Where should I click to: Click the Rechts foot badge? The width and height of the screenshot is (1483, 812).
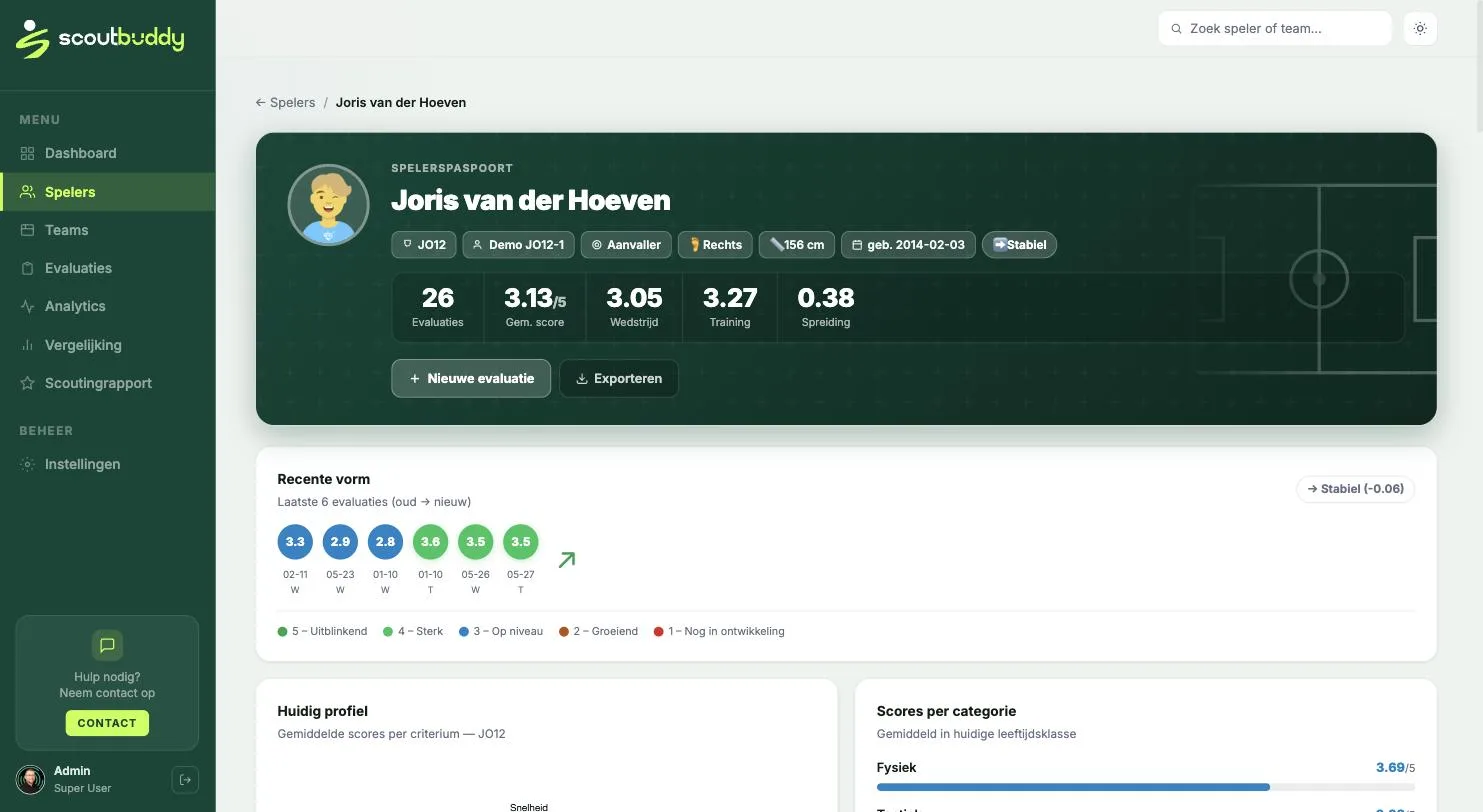[x=715, y=245]
